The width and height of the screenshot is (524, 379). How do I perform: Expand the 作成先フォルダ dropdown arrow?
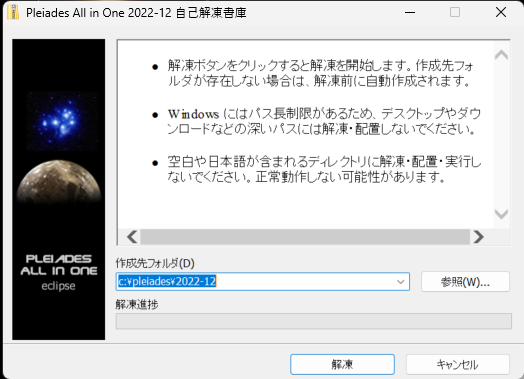click(x=400, y=282)
